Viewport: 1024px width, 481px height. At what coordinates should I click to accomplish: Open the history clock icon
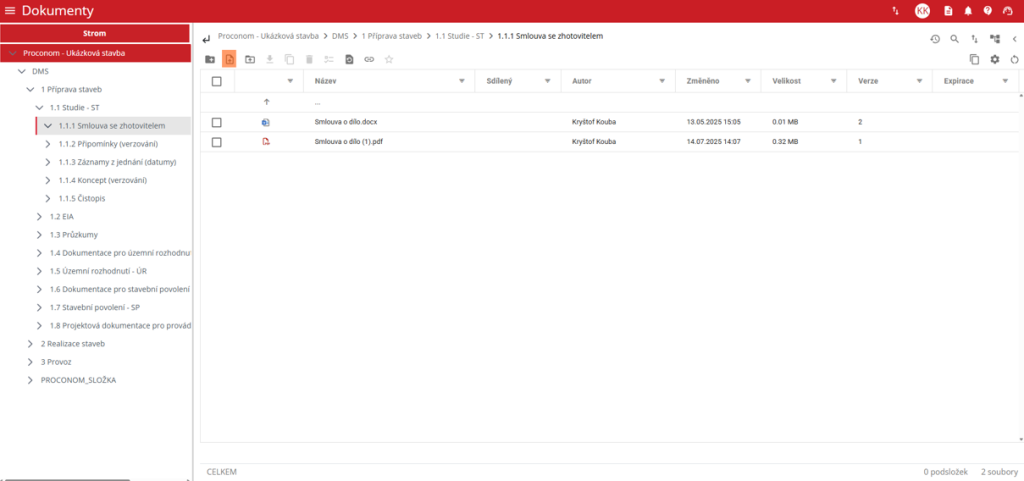click(935, 39)
